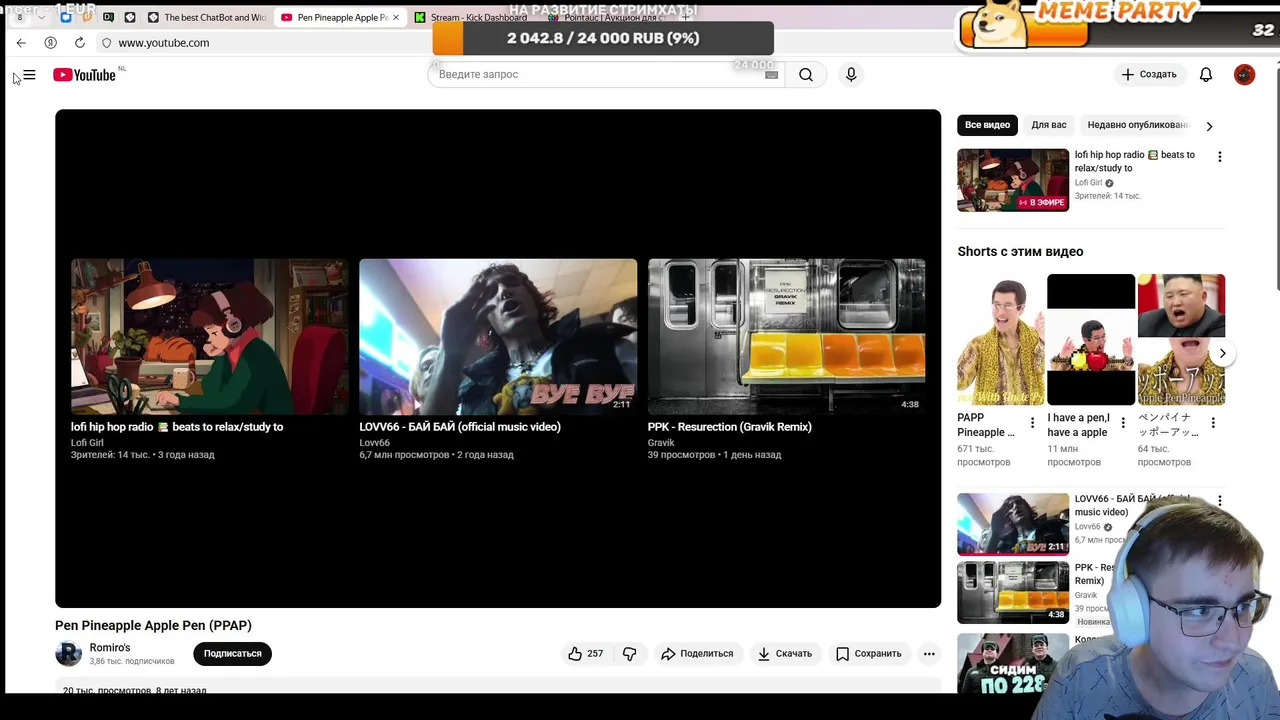
Task: Click the 'Создать' create button
Action: 1149,75
